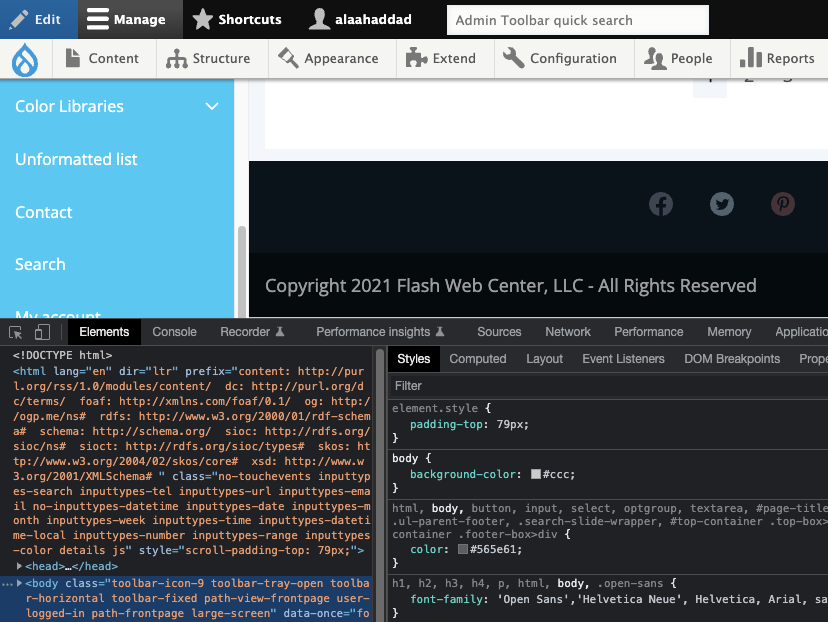Click the Facebook icon in the footer
Viewport: 828px width, 622px height.
(661, 204)
